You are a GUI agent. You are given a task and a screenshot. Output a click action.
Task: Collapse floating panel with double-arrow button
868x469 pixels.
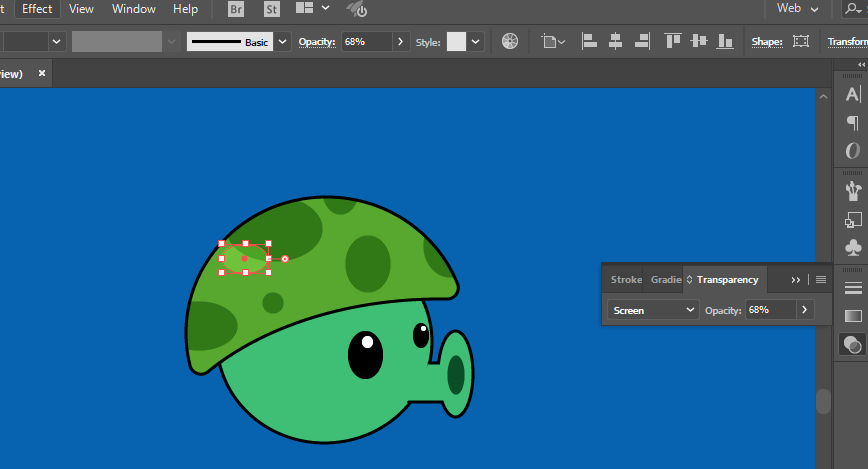(796, 280)
